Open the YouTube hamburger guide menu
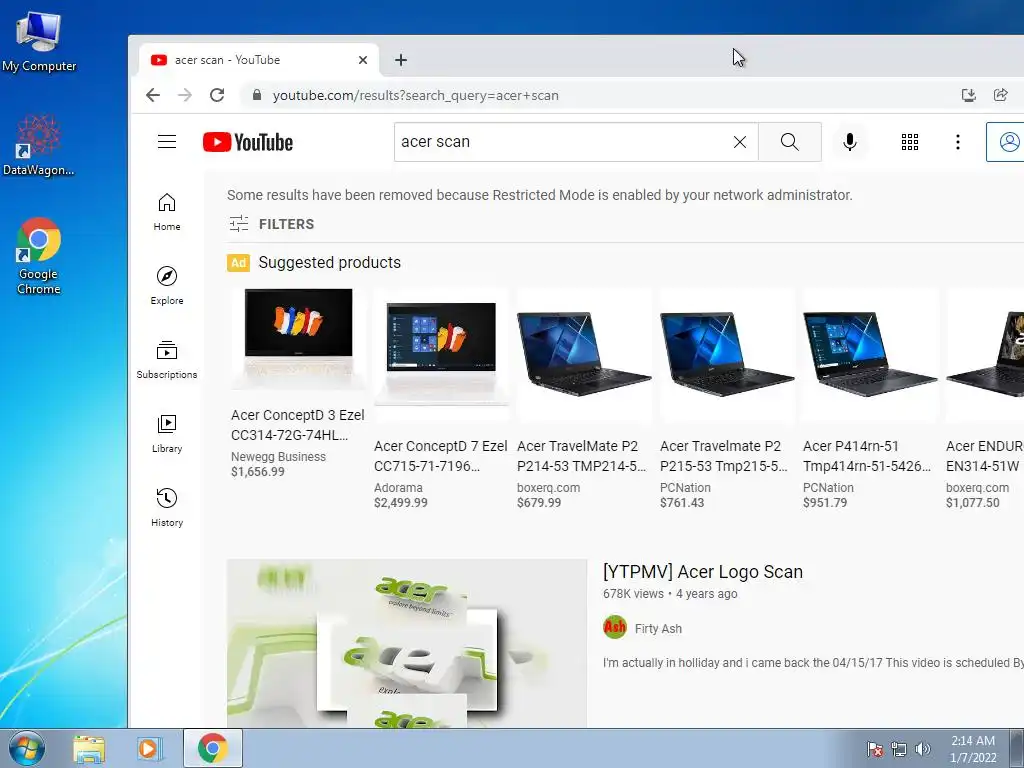This screenshot has height=768, width=1024. pyautogui.click(x=167, y=142)
